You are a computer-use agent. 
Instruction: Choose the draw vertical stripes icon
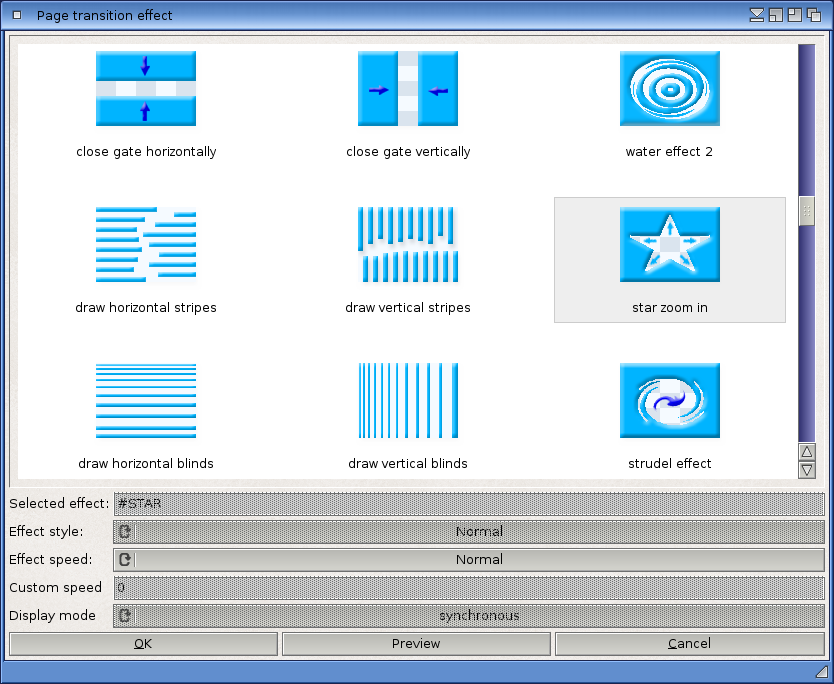[408, 244]
